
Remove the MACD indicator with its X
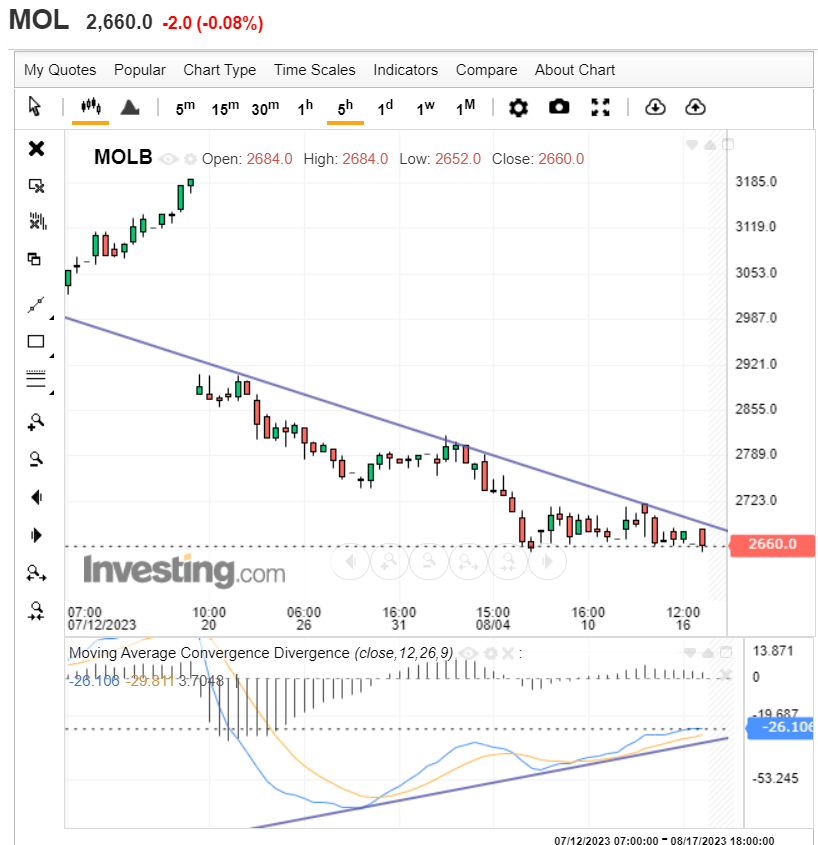coord(507,653)
